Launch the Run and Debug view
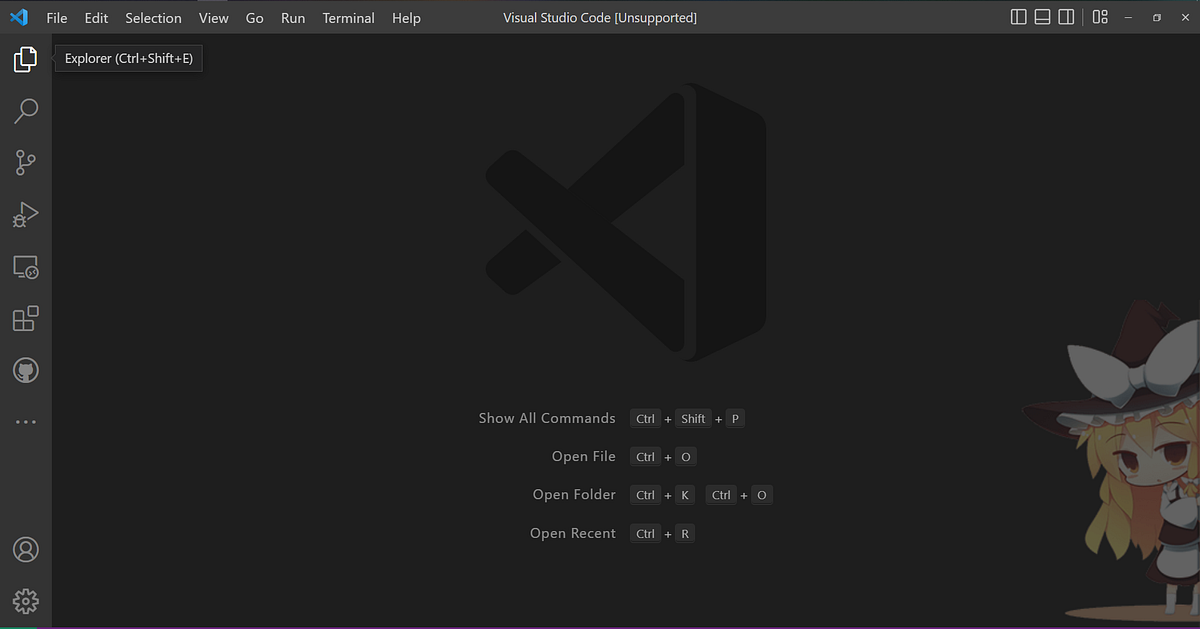The image size is (1200, 629). click(x=25, y=214)
